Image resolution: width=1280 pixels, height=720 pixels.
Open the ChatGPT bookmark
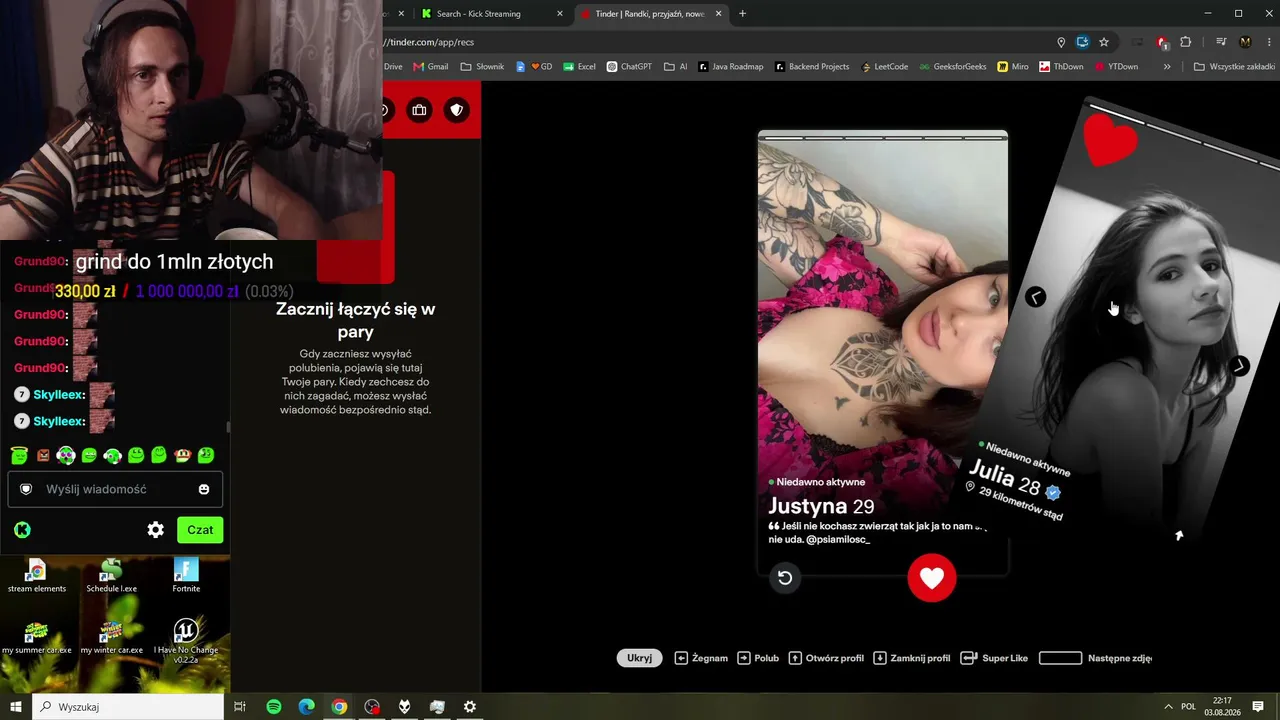629,67
